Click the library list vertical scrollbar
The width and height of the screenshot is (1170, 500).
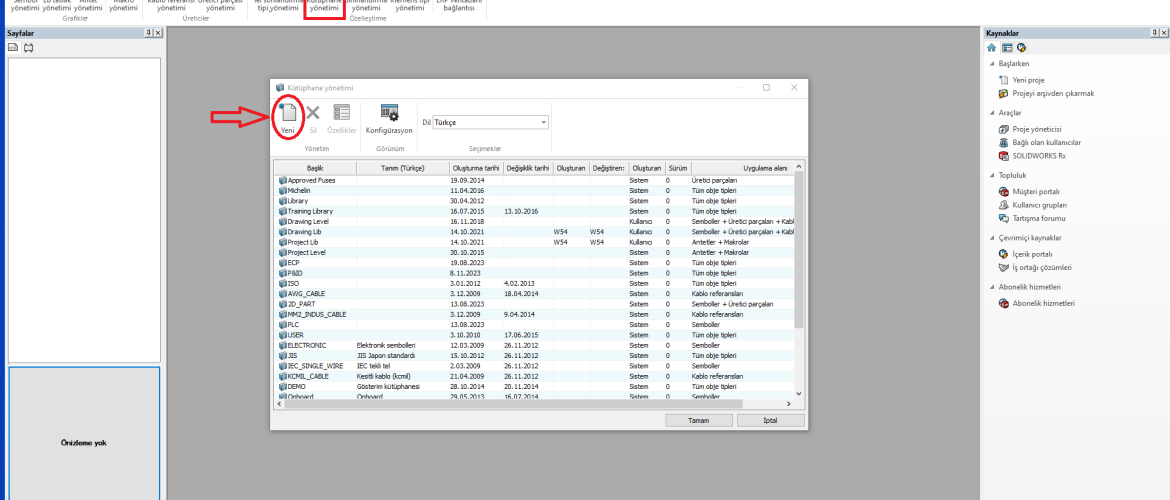point(798,250)
